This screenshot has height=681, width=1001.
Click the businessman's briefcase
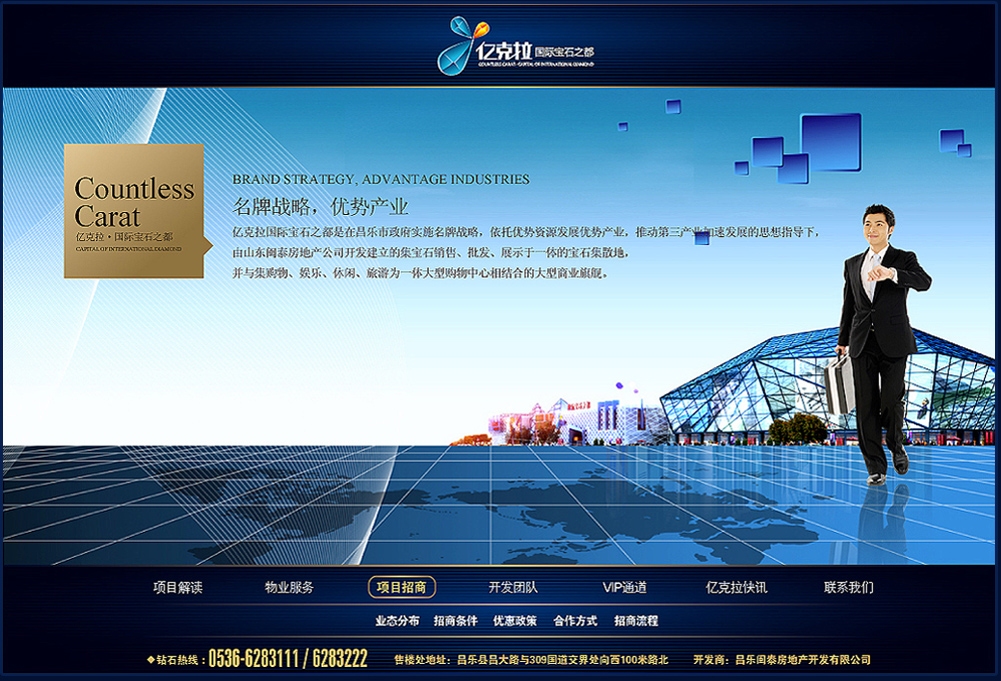point(838,383)
